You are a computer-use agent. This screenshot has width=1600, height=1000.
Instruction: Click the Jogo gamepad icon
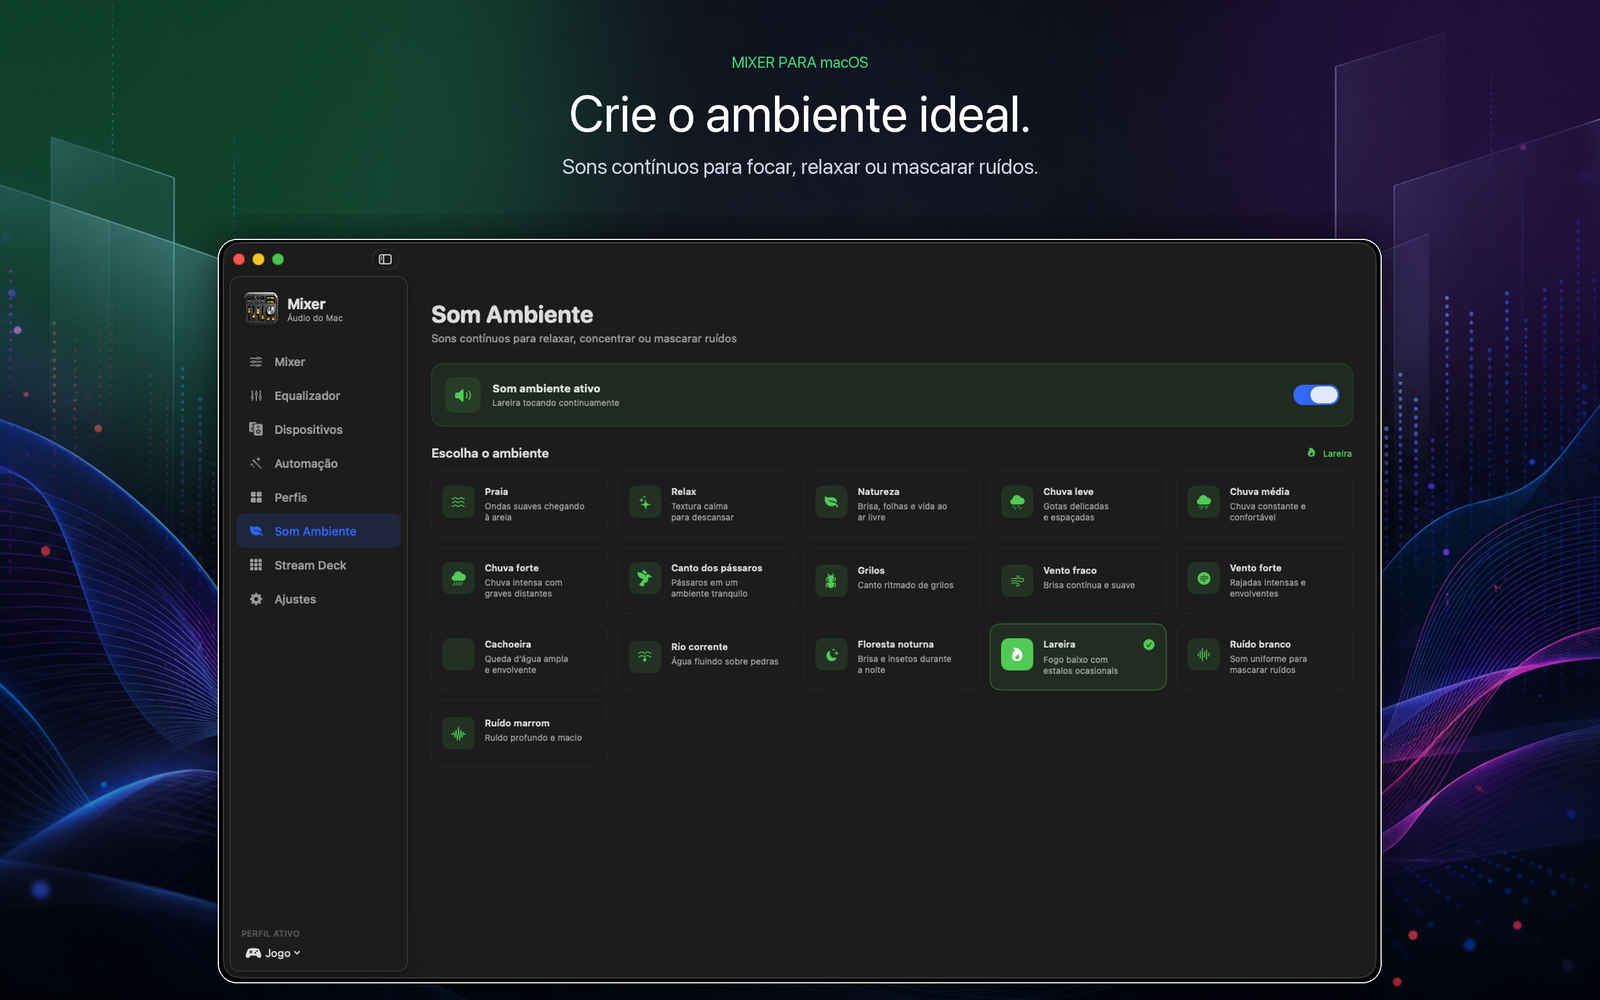[x=253, y=953]
